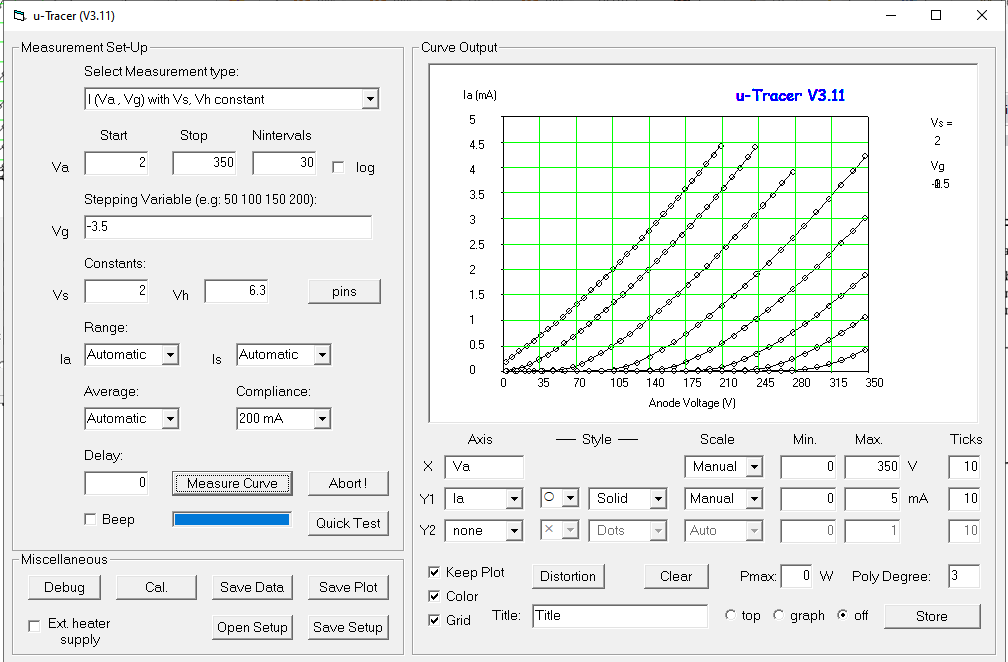1008x662 pixels.
Task: Select the graph title position radio
Action: pos(778,615)
